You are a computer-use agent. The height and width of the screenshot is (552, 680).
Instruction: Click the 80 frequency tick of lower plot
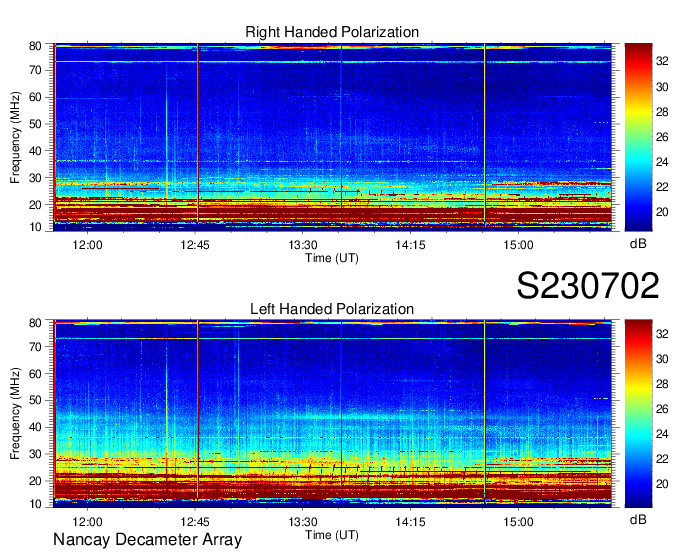point(35,322)
